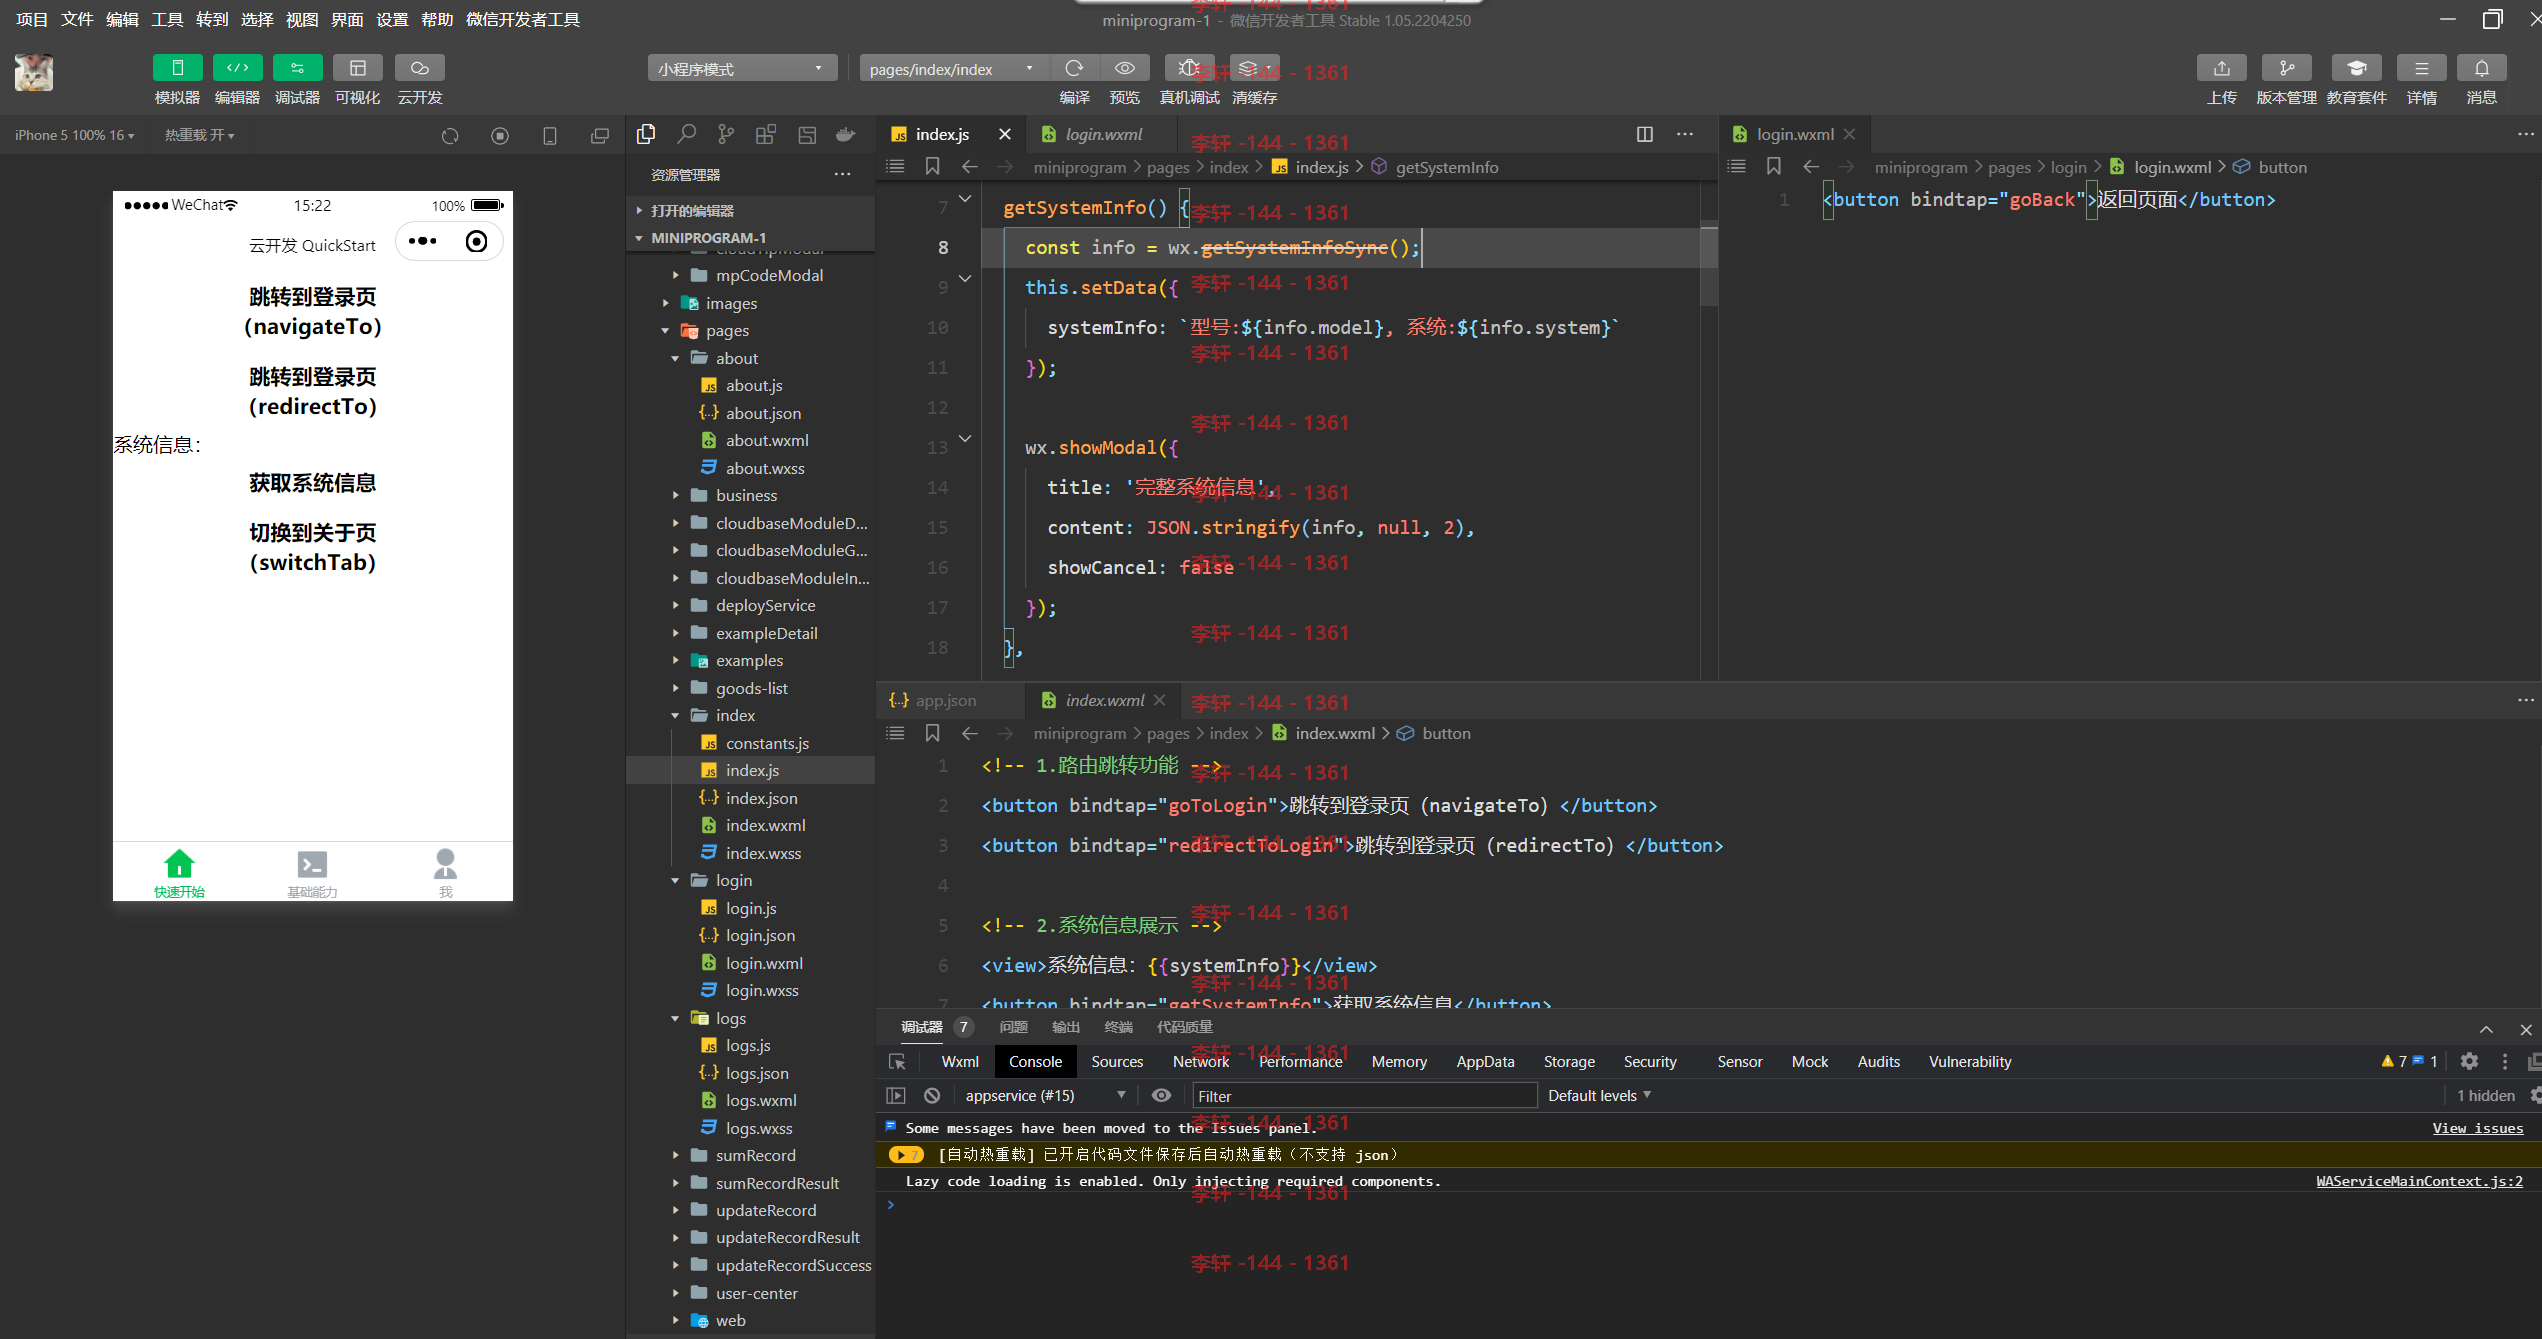Viewport: 2542px width, 1339px height.
Task: Toggle the simulator phone device icon
Action: tap(550, 135)
